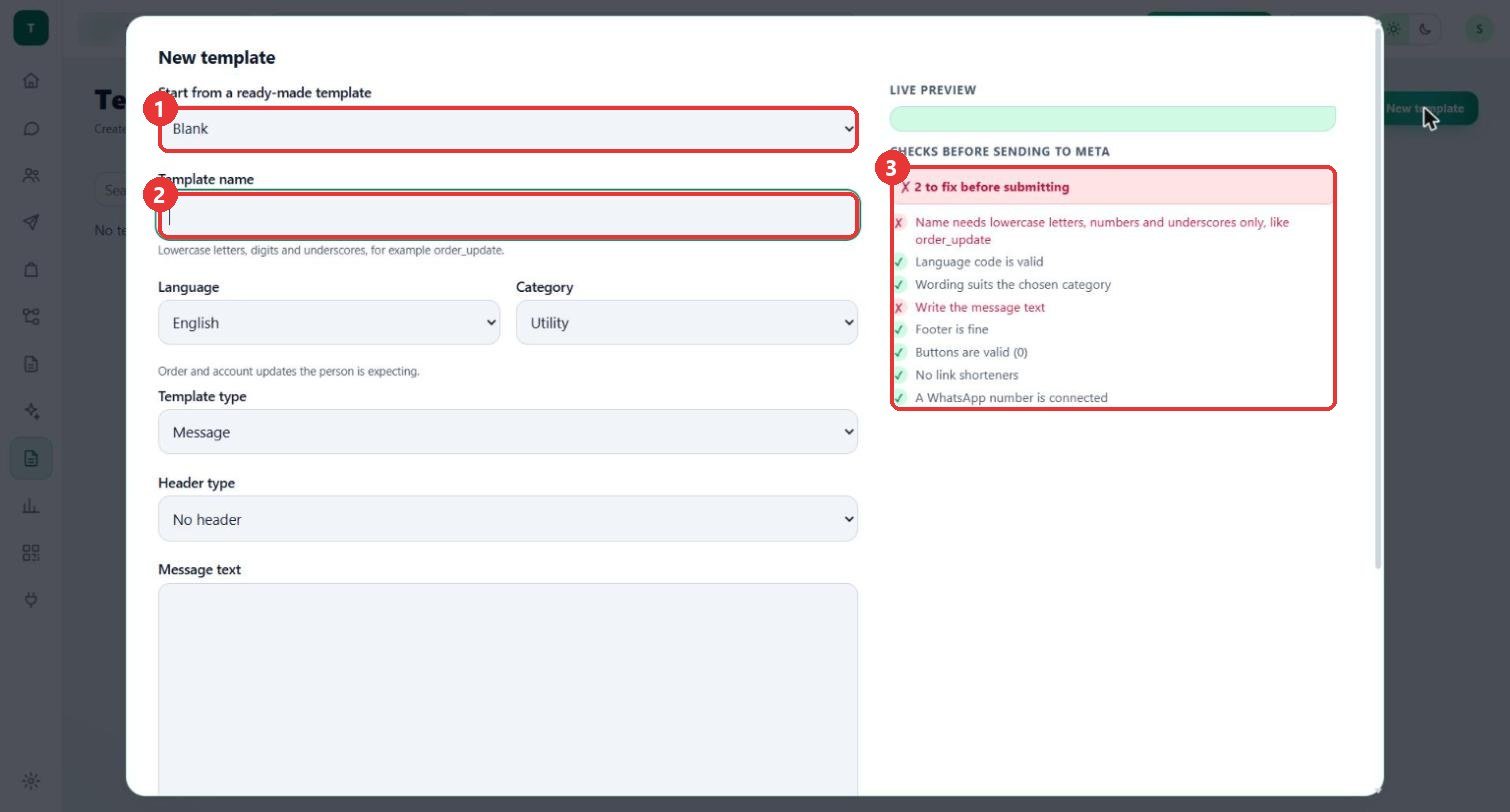The height and width of the screenshot is (812, 1510).
Task: Open the flow diagram icon in sidebar
Action: click(x=31, y=316)
